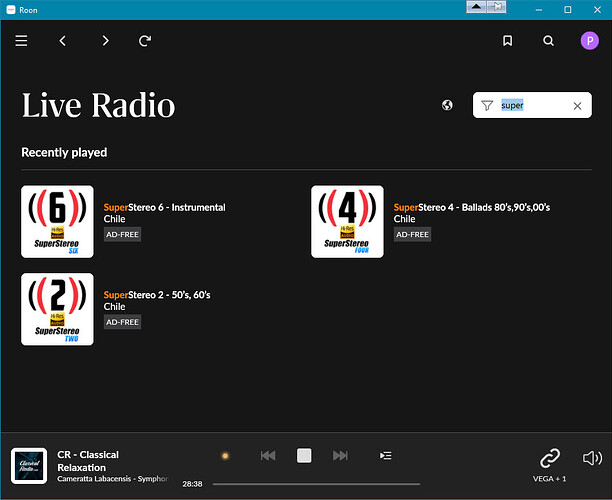Viewport: 612px width, 500px height.
Task: Navigate forward with the right arrow
Action: (105, 41)
